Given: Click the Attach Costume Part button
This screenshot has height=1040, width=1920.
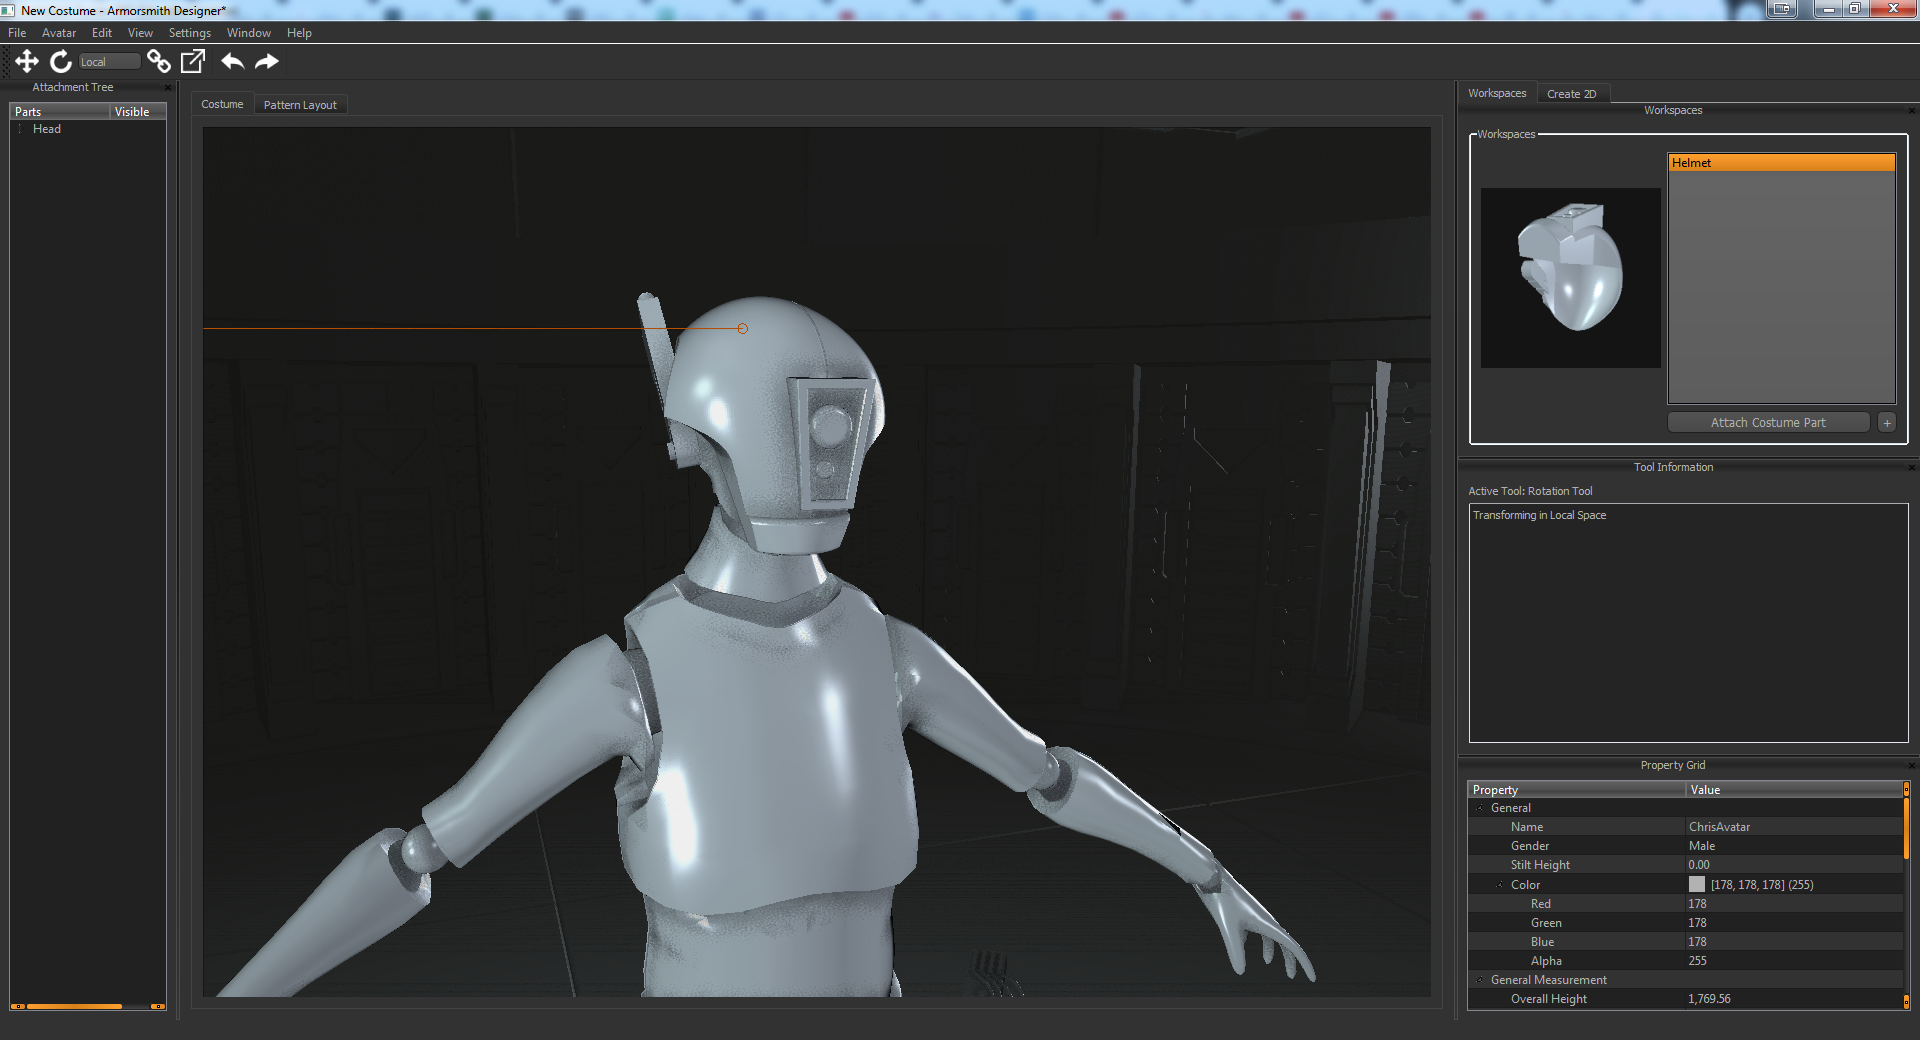Looking at the screenshot, I should tap(1767, 423).
